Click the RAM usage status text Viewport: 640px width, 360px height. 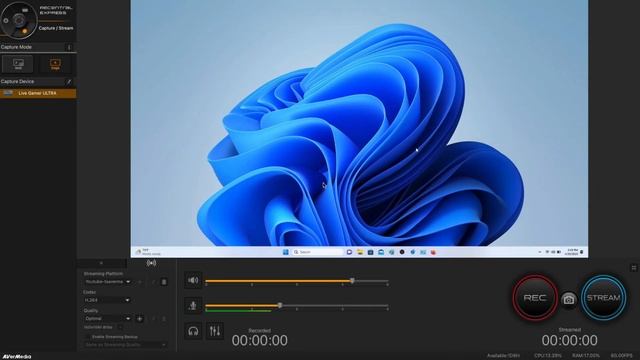click(x=585, y=356)
